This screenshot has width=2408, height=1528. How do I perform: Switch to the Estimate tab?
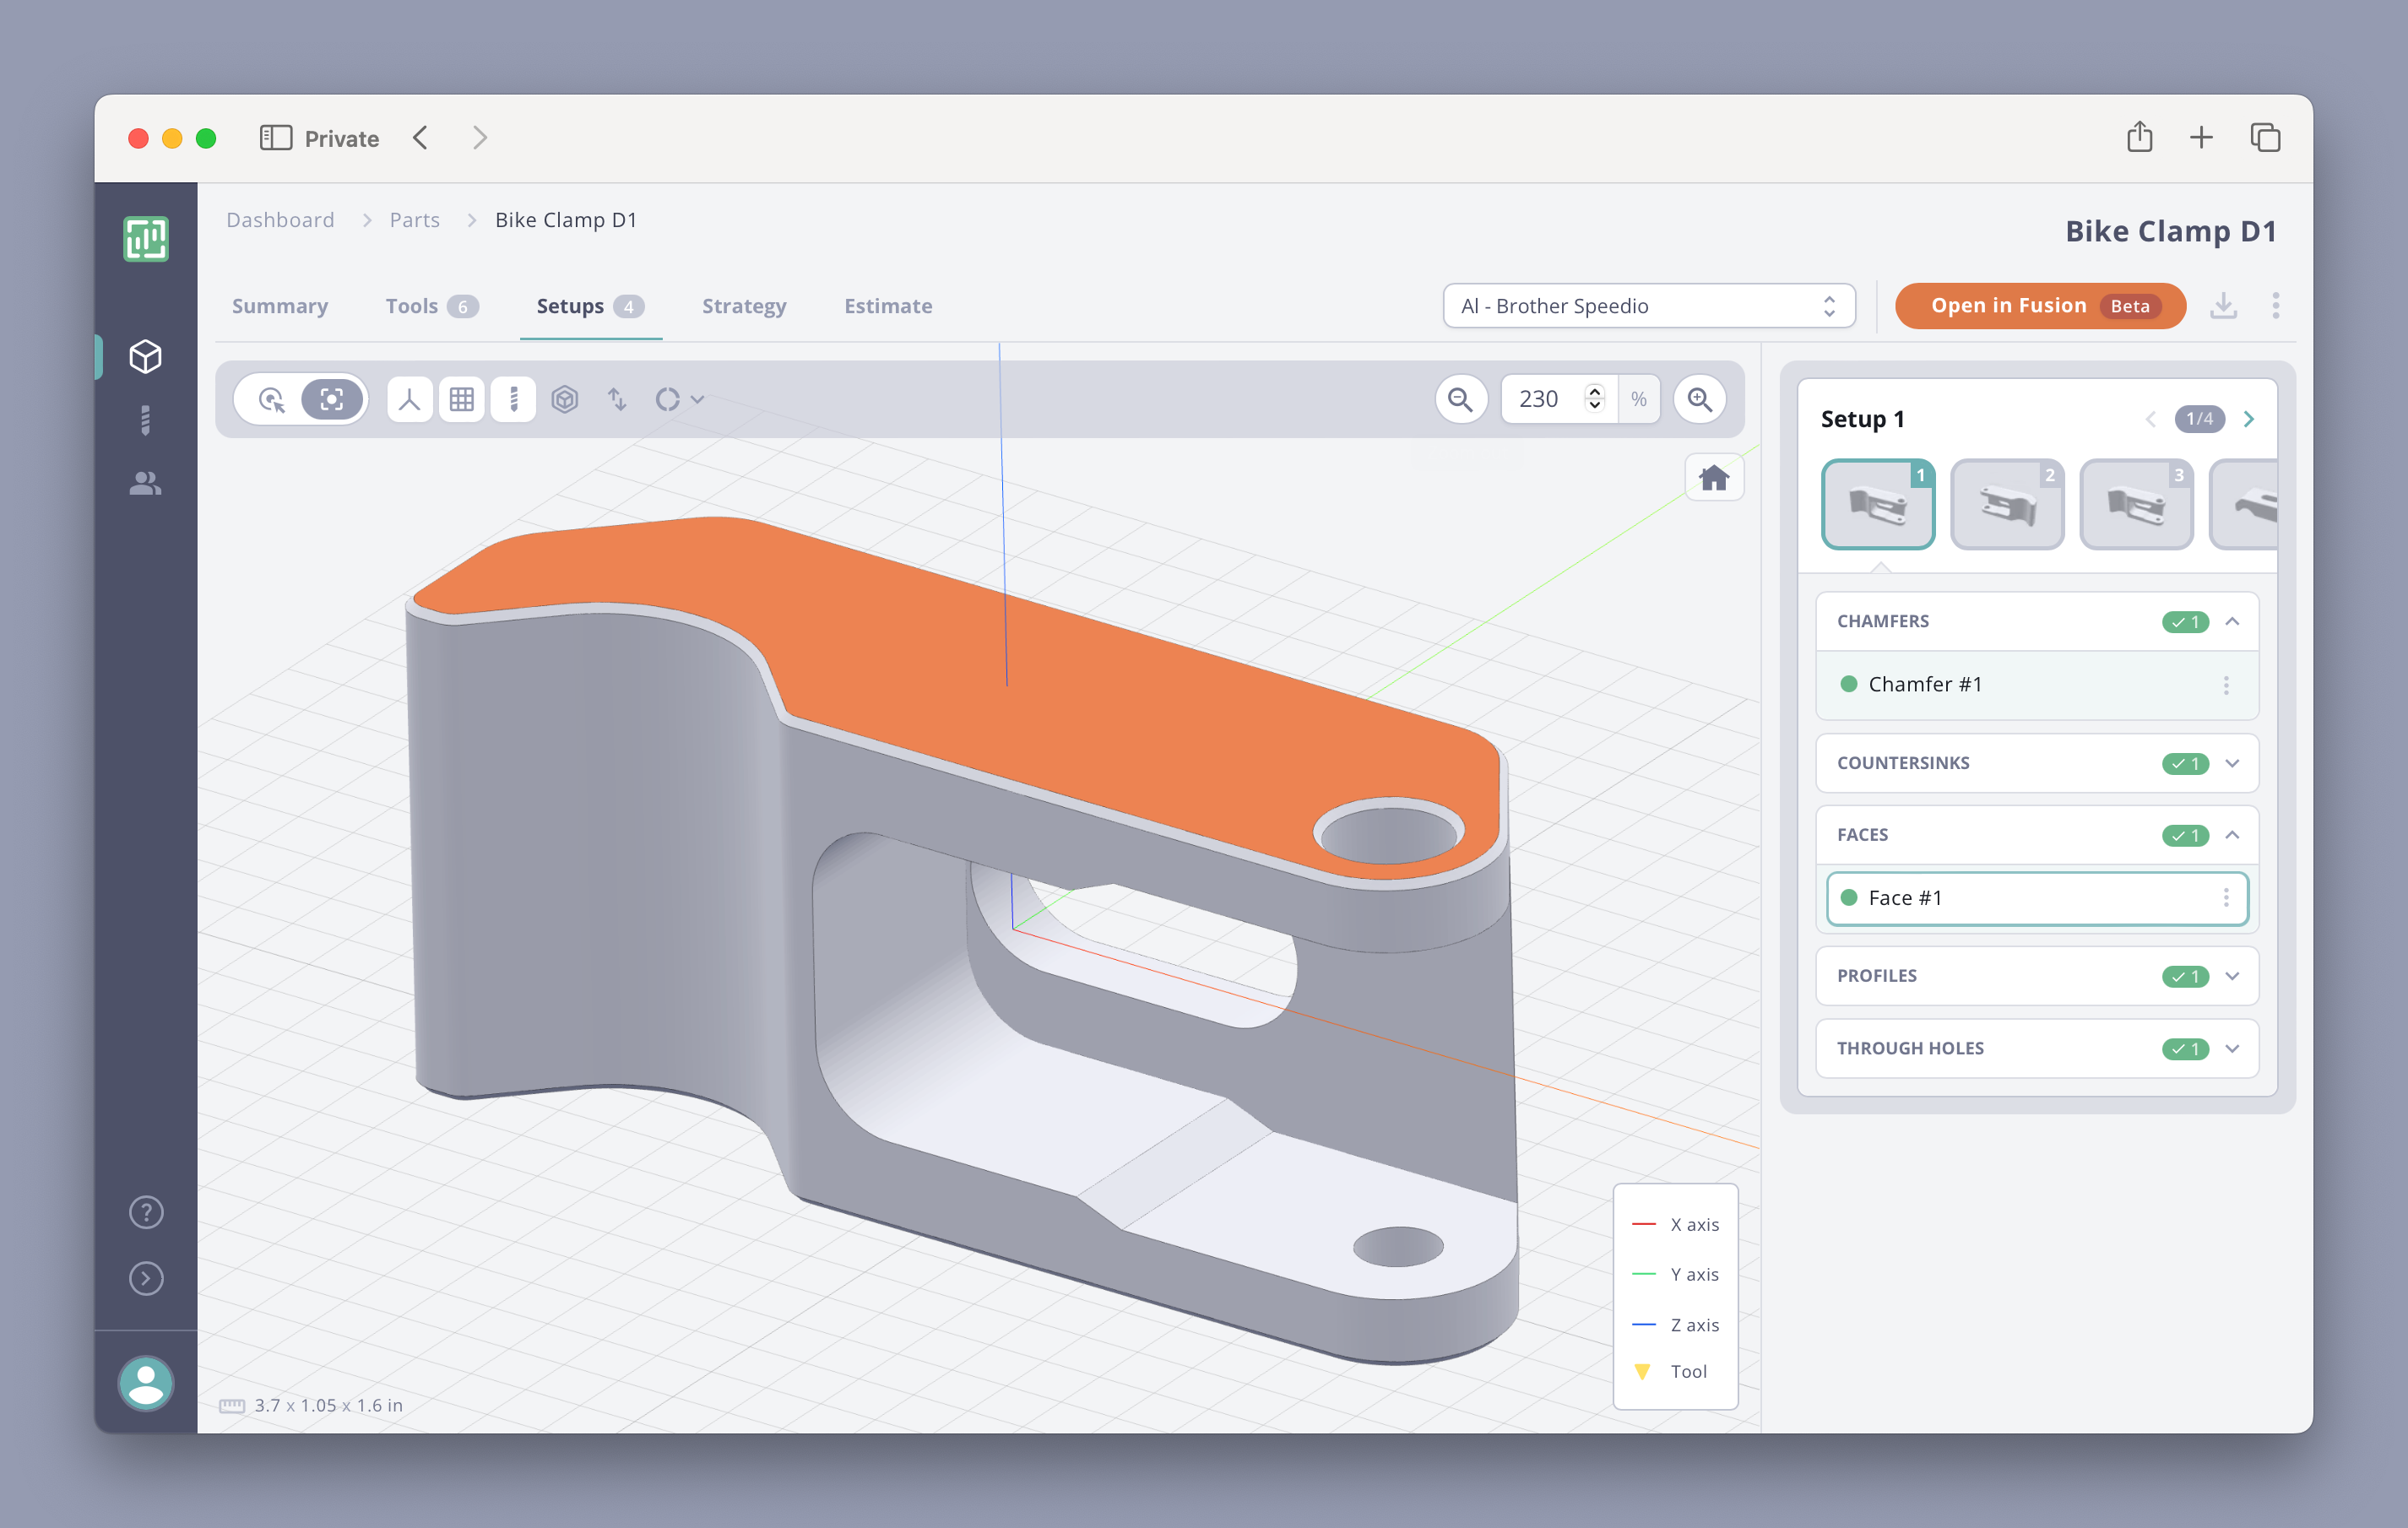887,306
